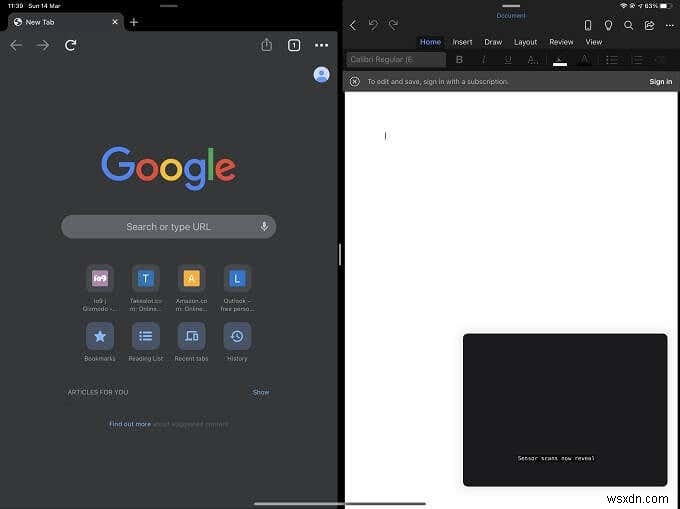Redo the action in Word

pos(394,25)
